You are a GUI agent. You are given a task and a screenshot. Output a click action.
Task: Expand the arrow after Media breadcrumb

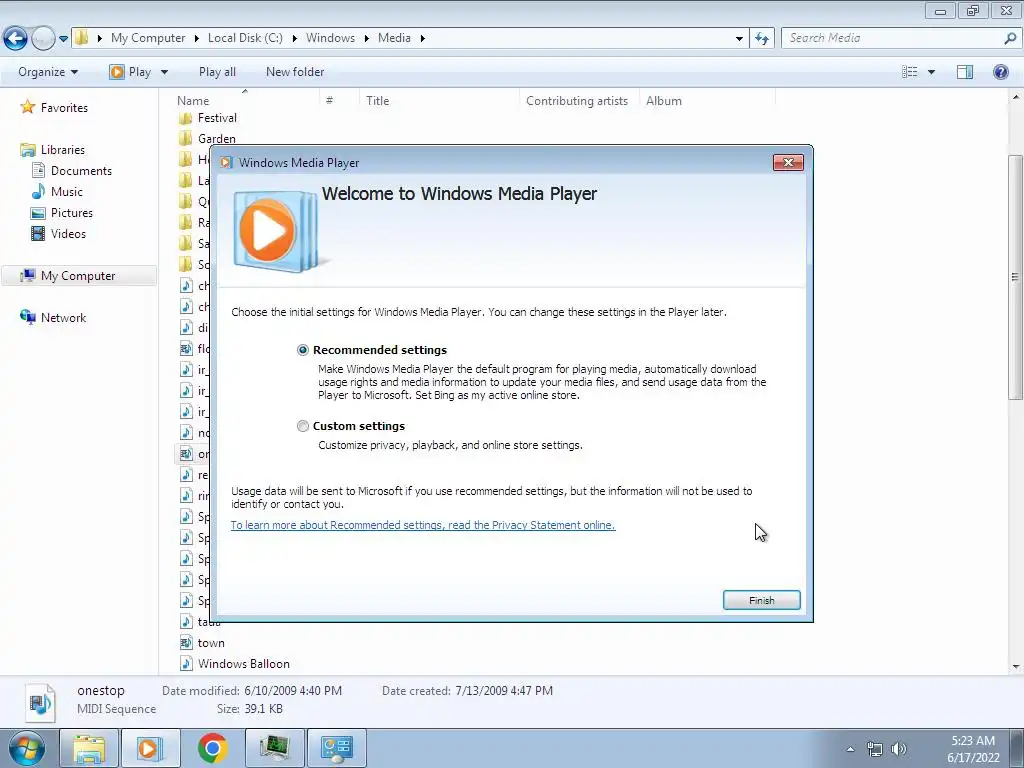click(x=423, y=39)
